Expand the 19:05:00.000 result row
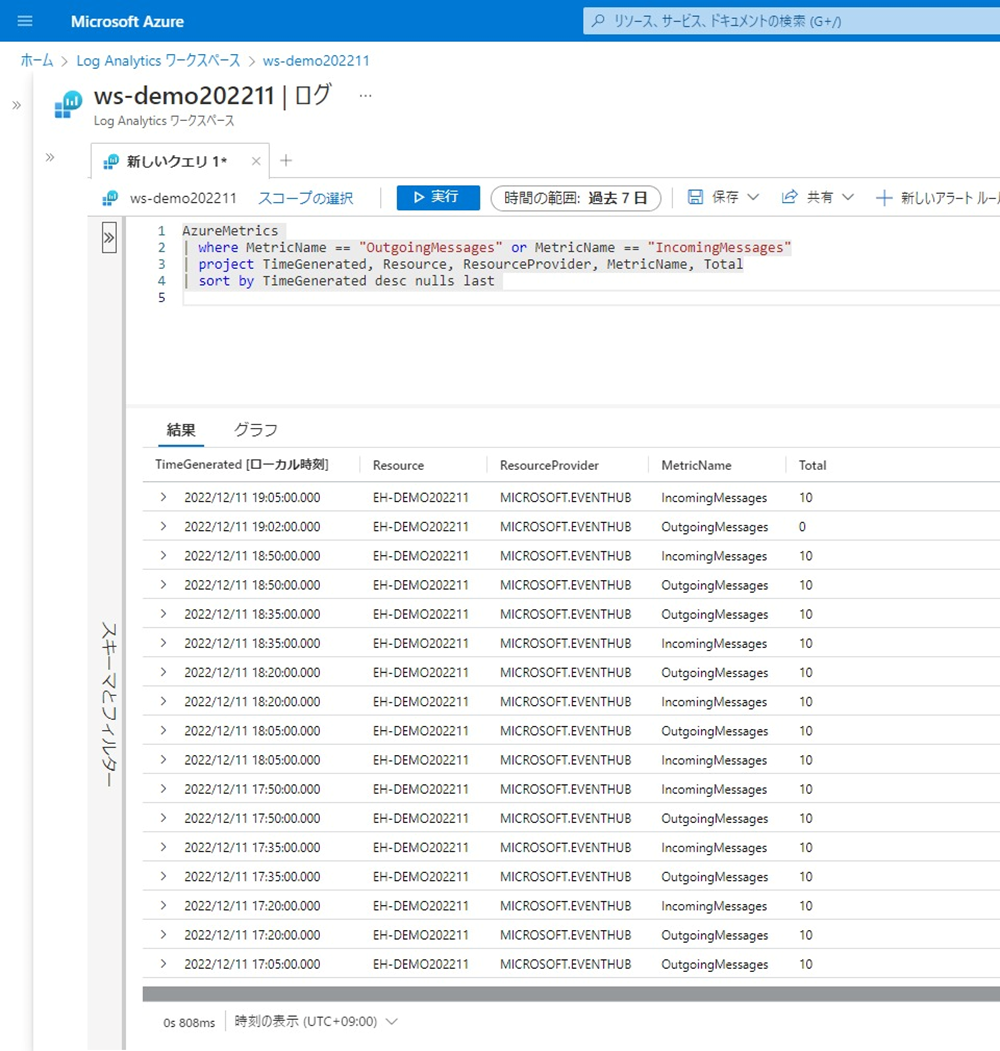Screen dimensions: 1000x1051 (x=163, y=497)
